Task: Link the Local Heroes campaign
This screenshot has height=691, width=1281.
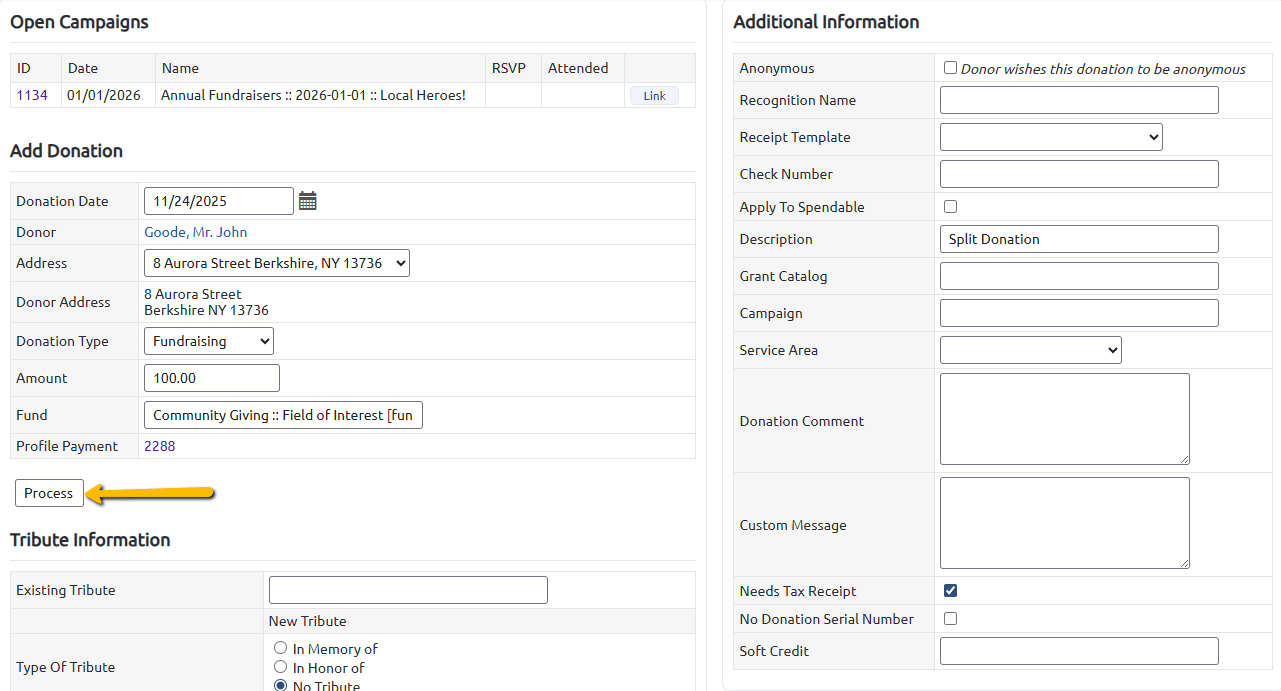Action: click(654, 96)
